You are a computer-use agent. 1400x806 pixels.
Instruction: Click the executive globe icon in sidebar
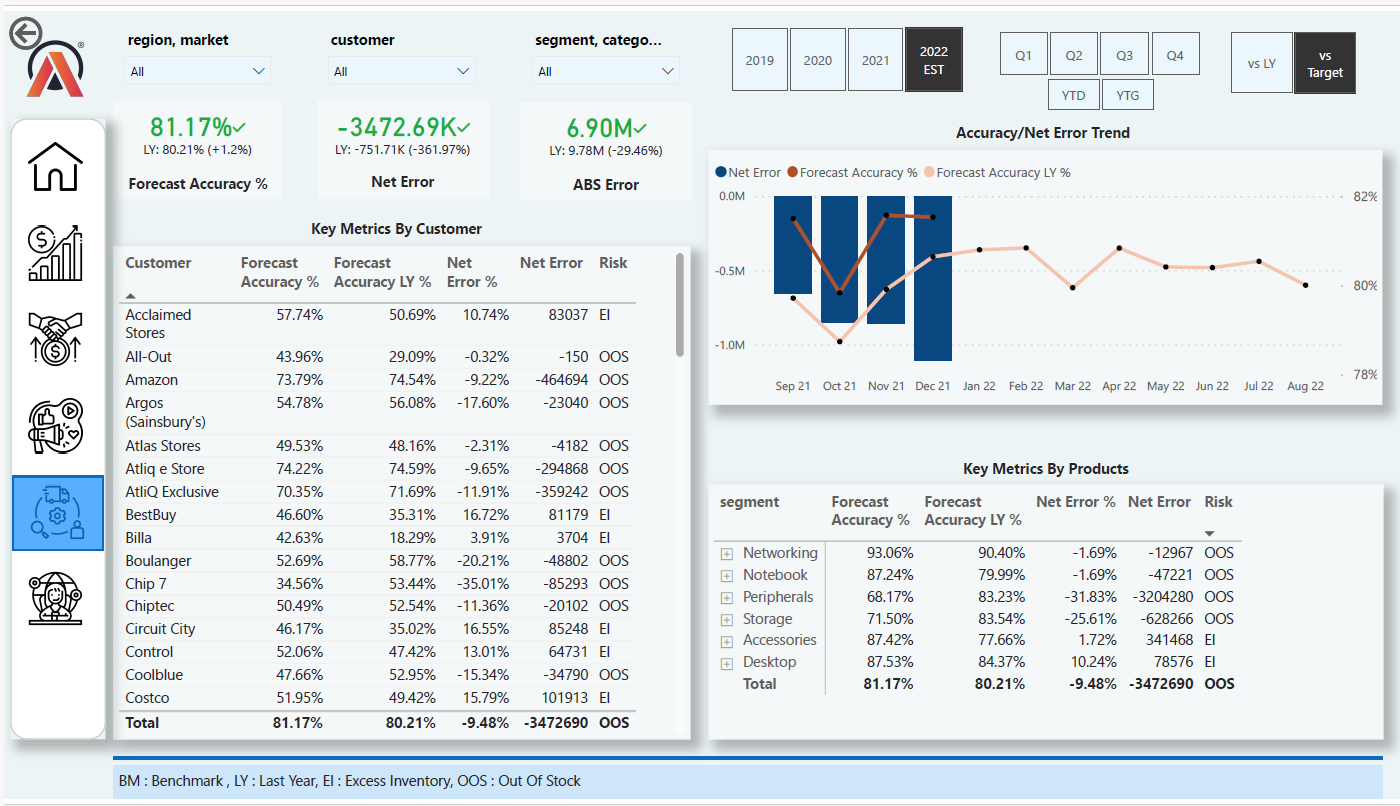(x=57, y=598)
